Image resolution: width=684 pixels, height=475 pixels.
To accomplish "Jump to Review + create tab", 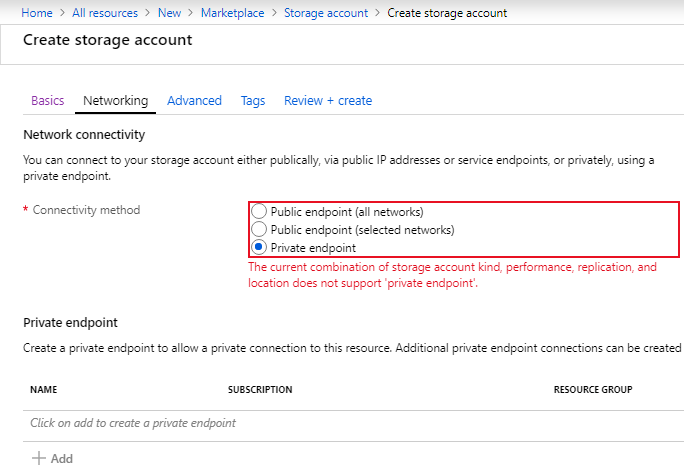I will click(x=327, y=101).
